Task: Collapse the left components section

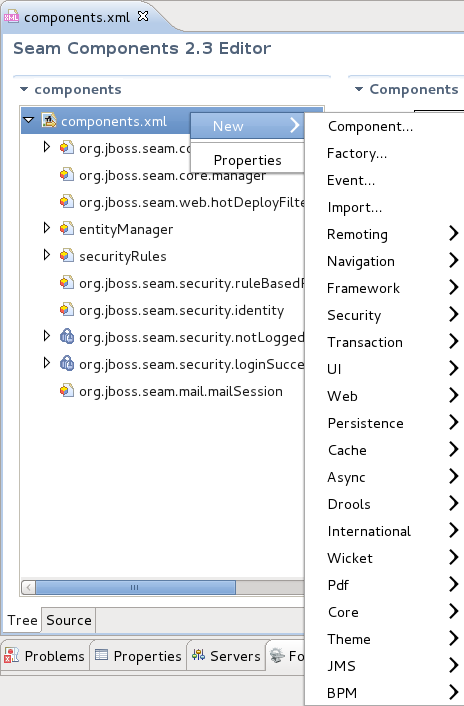Action: tap(24, 89)
